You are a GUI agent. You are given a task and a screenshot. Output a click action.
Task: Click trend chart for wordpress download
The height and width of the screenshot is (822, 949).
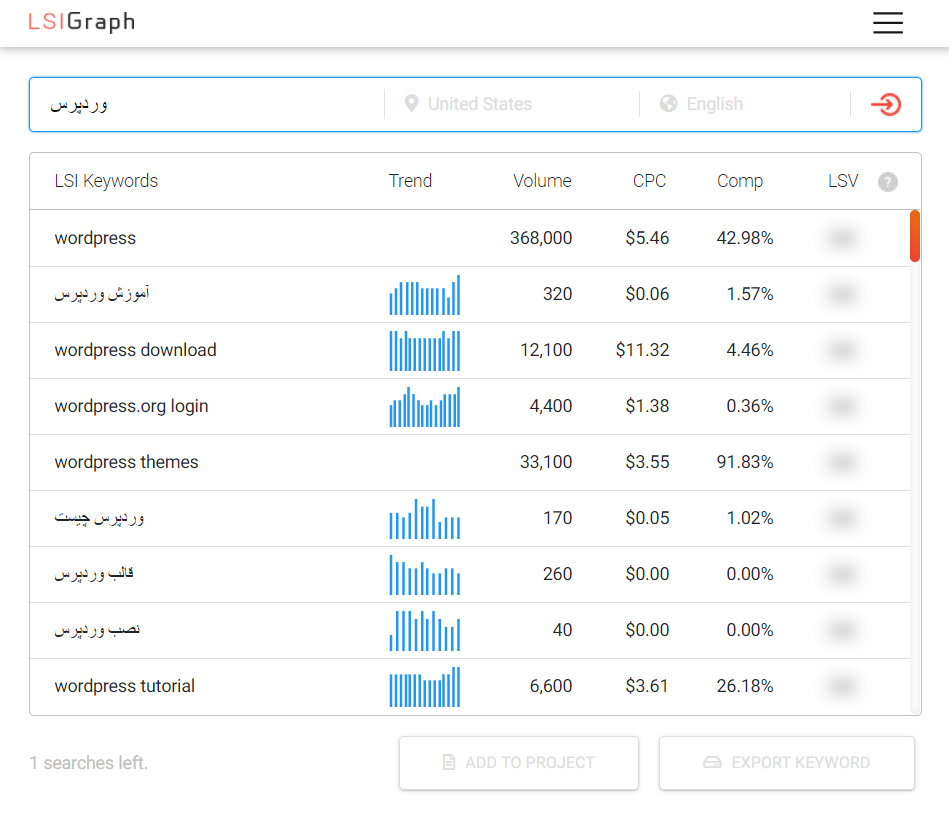click(424, 350)
